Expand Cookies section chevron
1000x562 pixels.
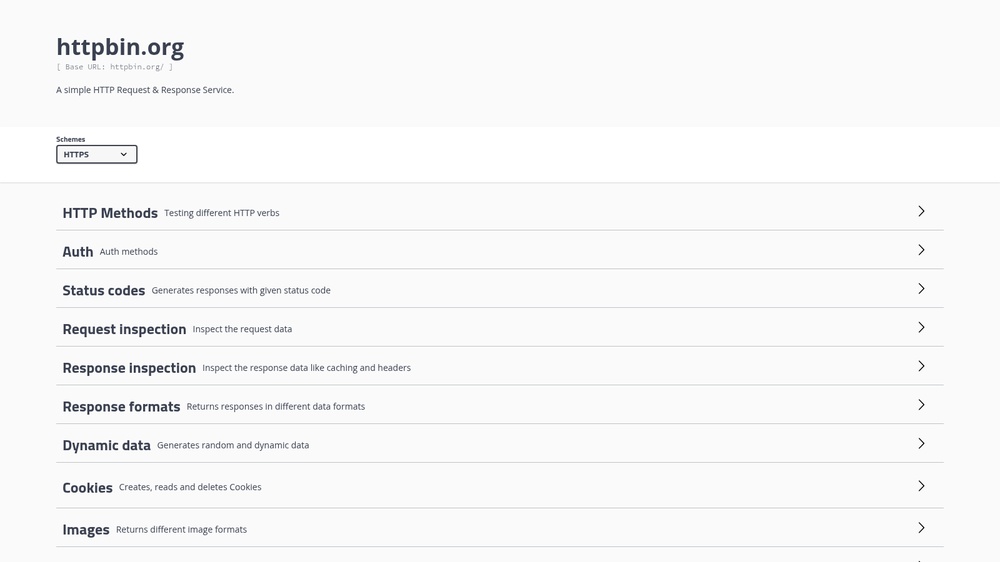click(921, 486)
